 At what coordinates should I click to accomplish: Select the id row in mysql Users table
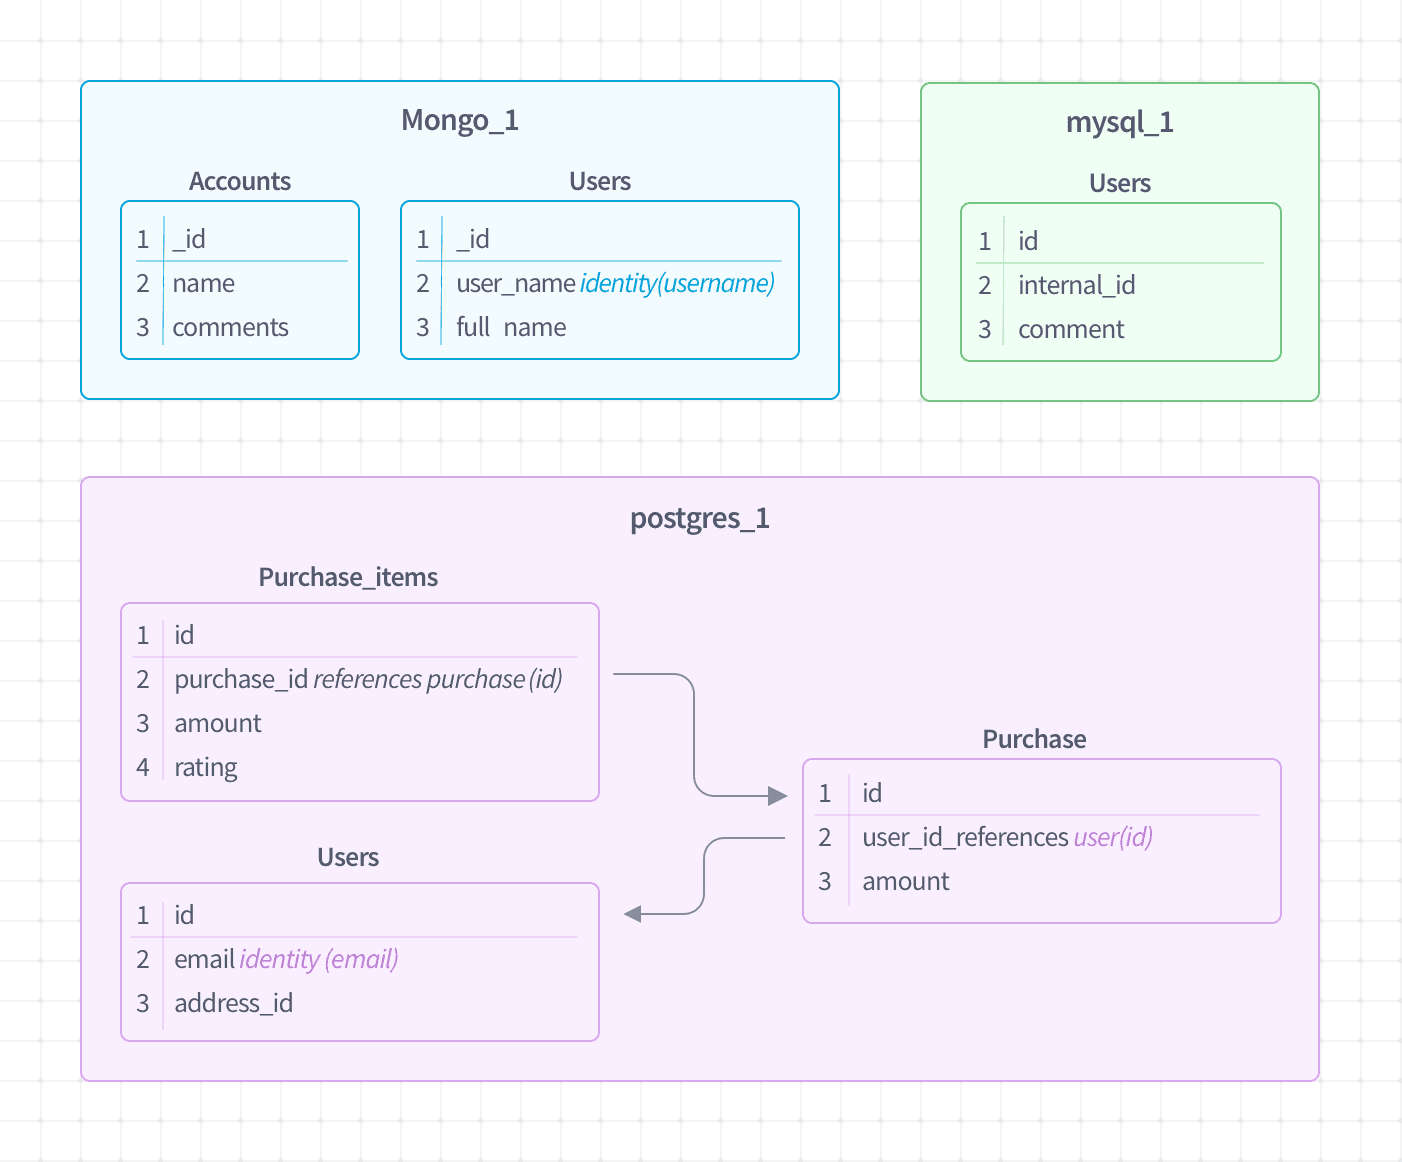click(1120, 241)
